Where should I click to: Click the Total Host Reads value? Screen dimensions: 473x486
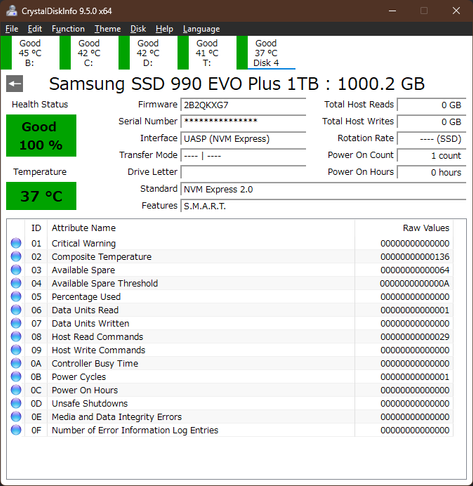[x=432, y=105]
